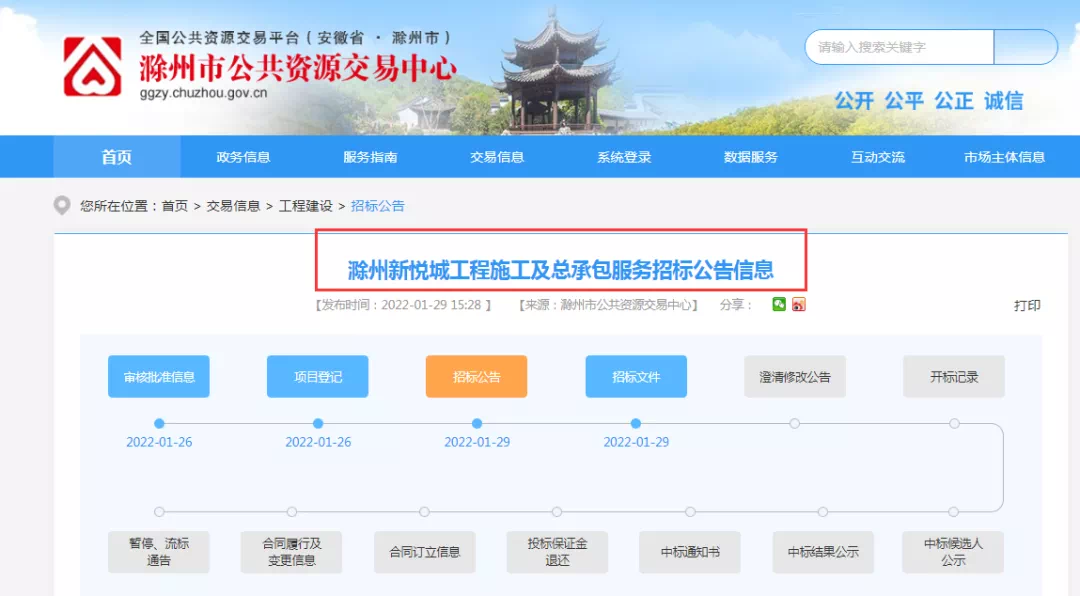Share via the red Weibo icon
Image resolution: width=1080 pixels, height=596 pixels.
tap(798, 304)
